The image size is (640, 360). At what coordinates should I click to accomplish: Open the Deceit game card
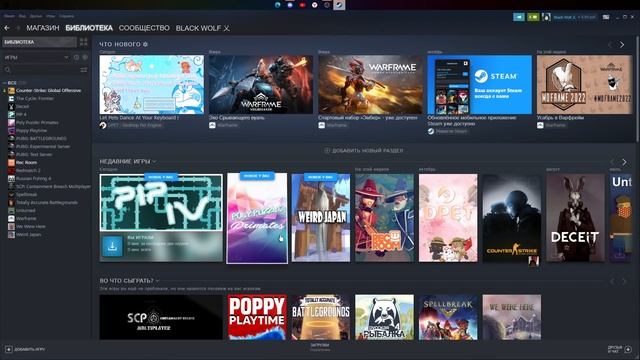pos(576,218)
